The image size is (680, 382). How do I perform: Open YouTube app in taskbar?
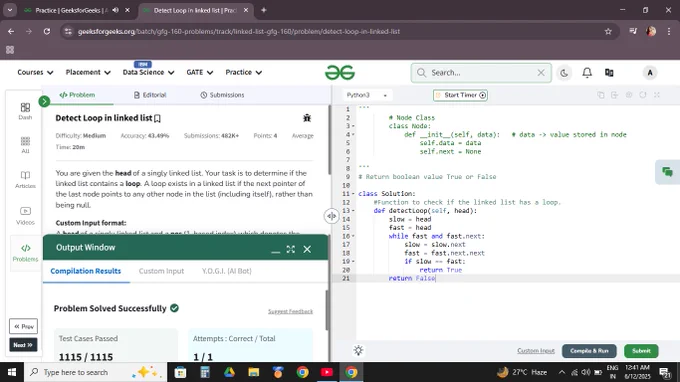point(327,372)
